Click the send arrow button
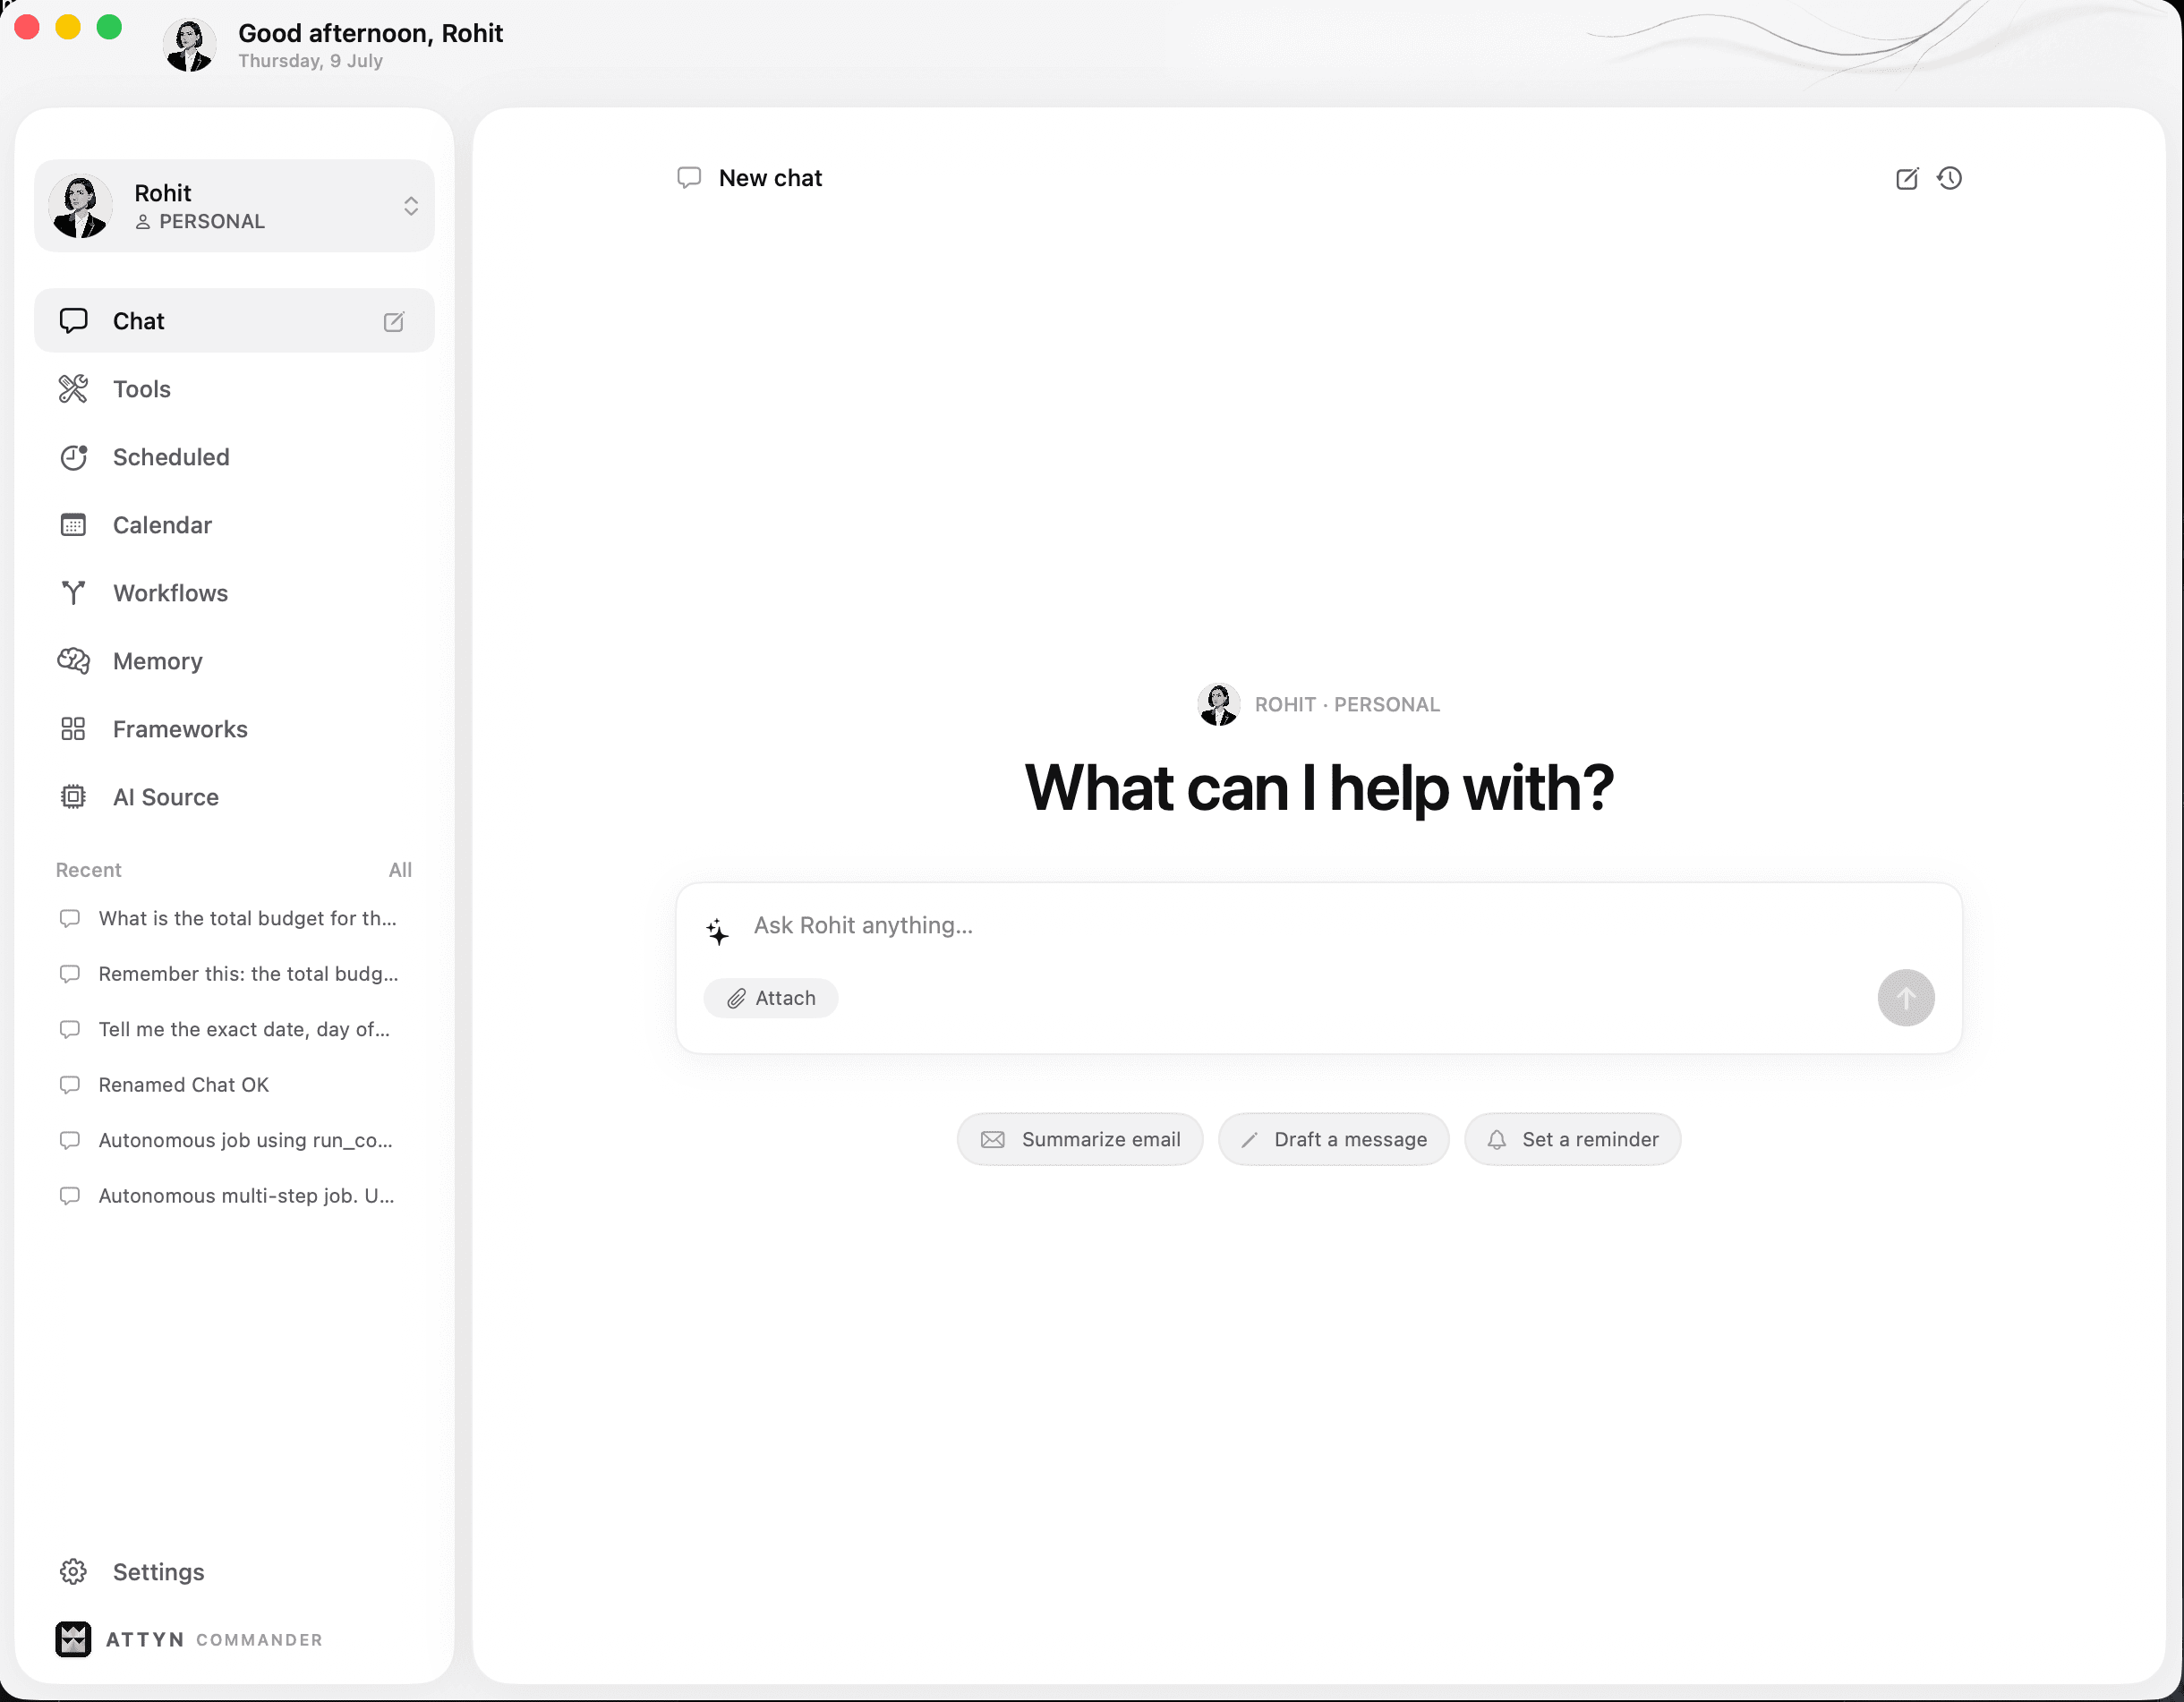The height and width of the screenshot is (1702, 2184). tap(1906, 998)
